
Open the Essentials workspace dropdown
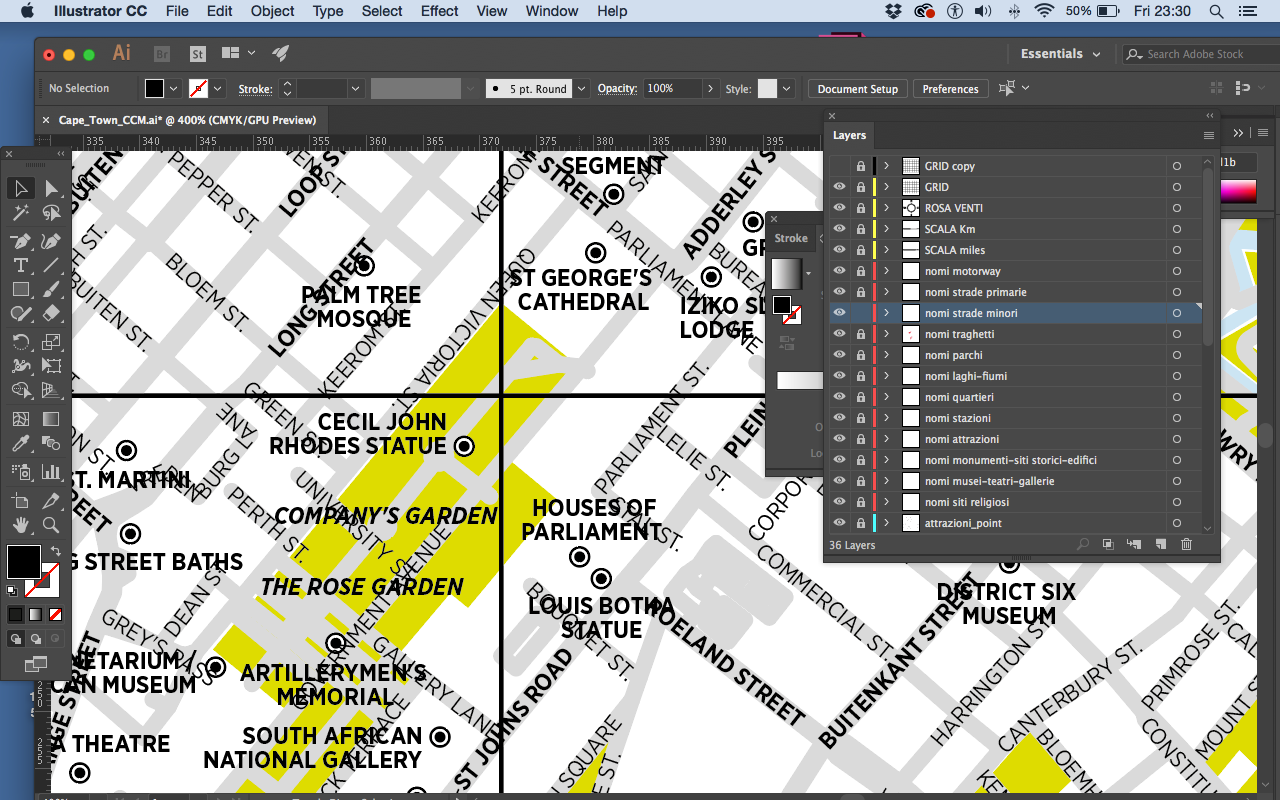tap(1060, 54)
